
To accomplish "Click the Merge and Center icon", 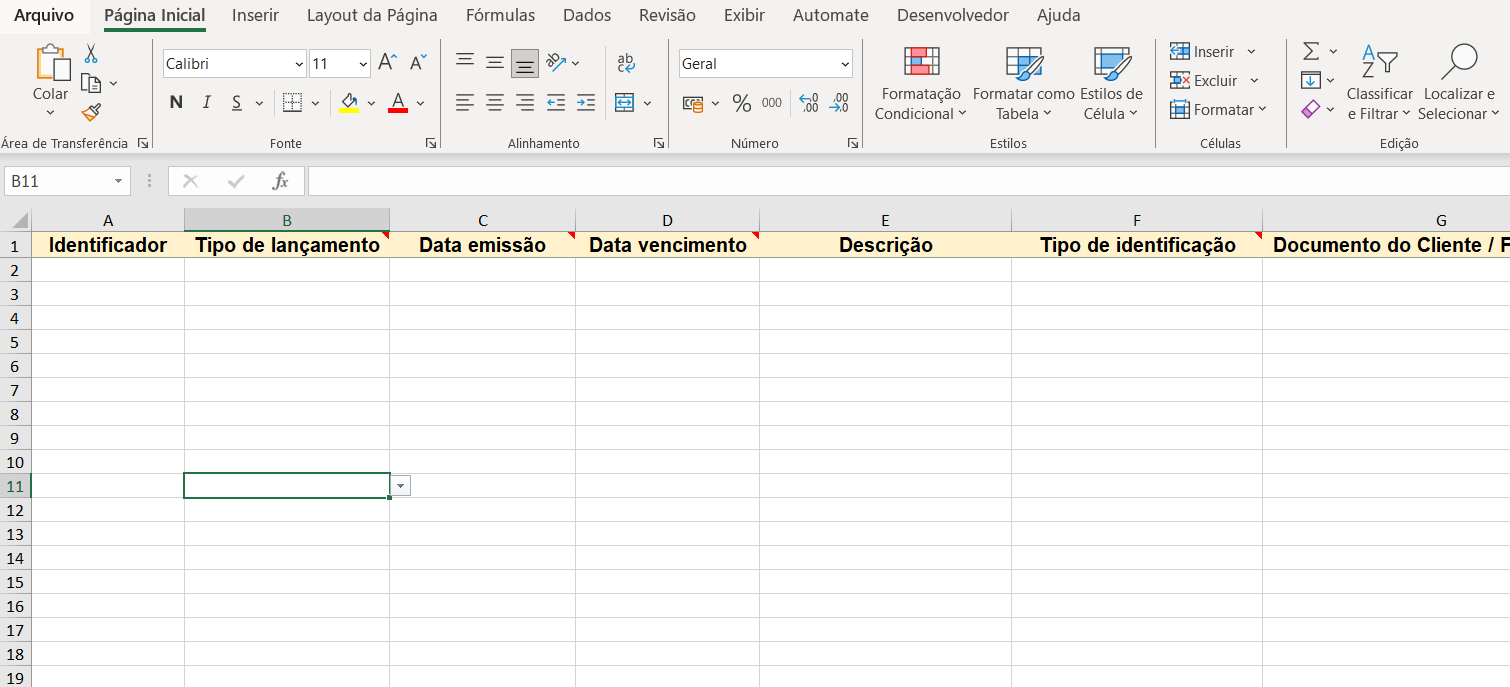I will pos(624,102).
